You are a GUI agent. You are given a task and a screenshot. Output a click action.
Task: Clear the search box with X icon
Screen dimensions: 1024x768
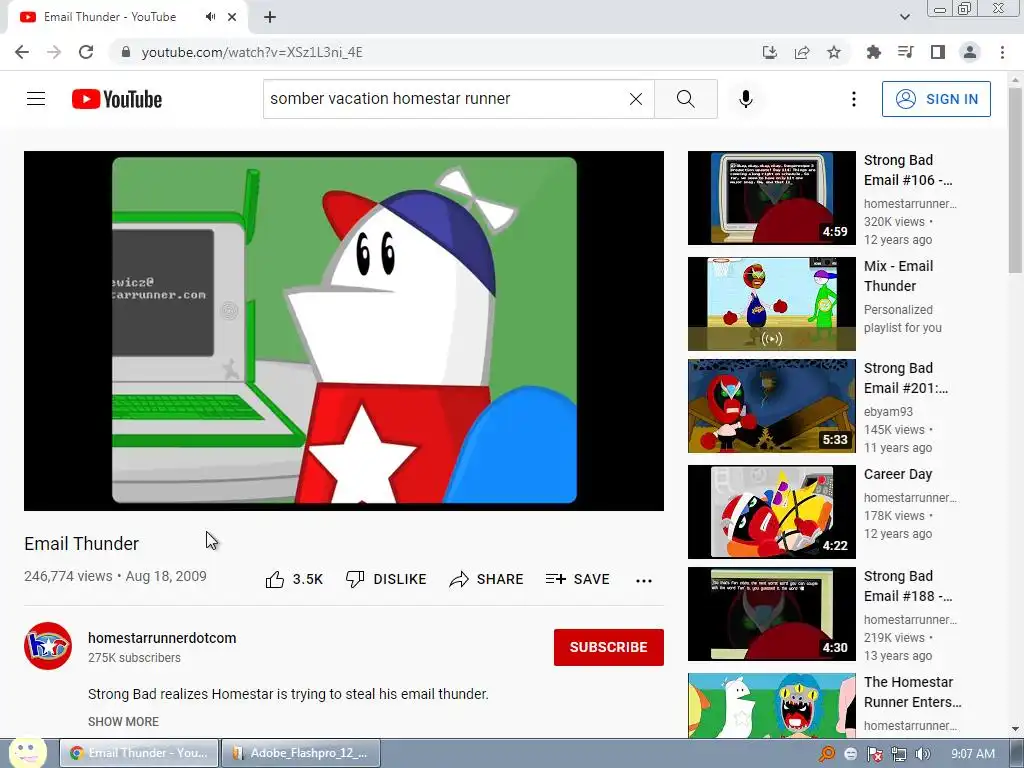(x=635, y=99)
